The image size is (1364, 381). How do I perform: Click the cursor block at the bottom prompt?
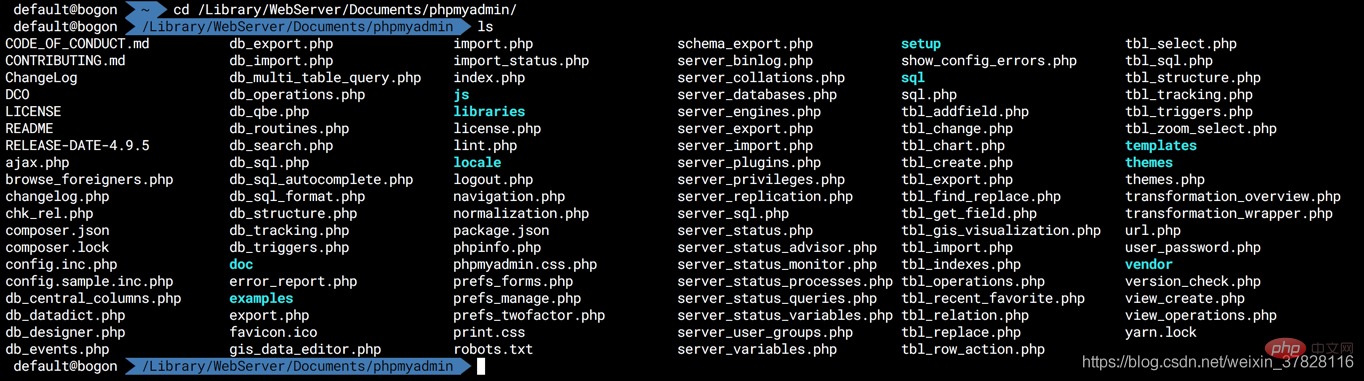point(481,367)
